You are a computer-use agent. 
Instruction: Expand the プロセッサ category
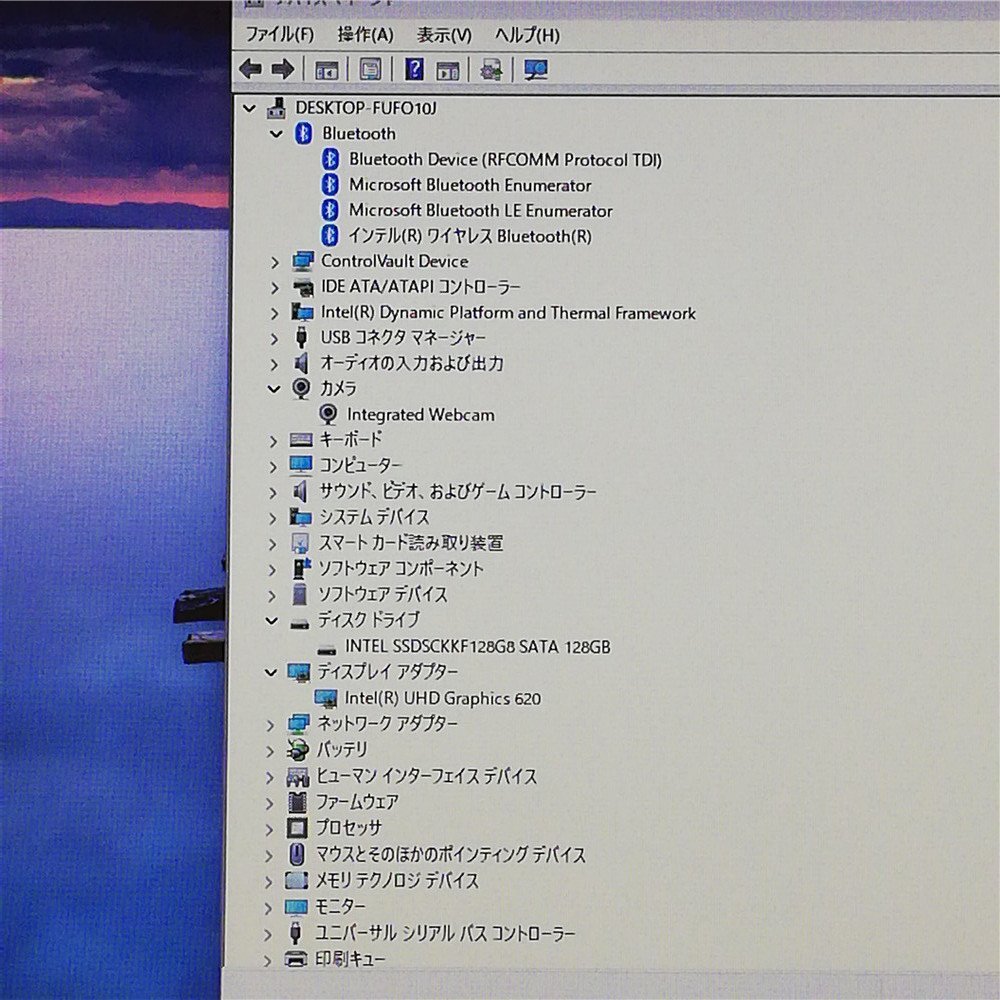pos(268,827)
